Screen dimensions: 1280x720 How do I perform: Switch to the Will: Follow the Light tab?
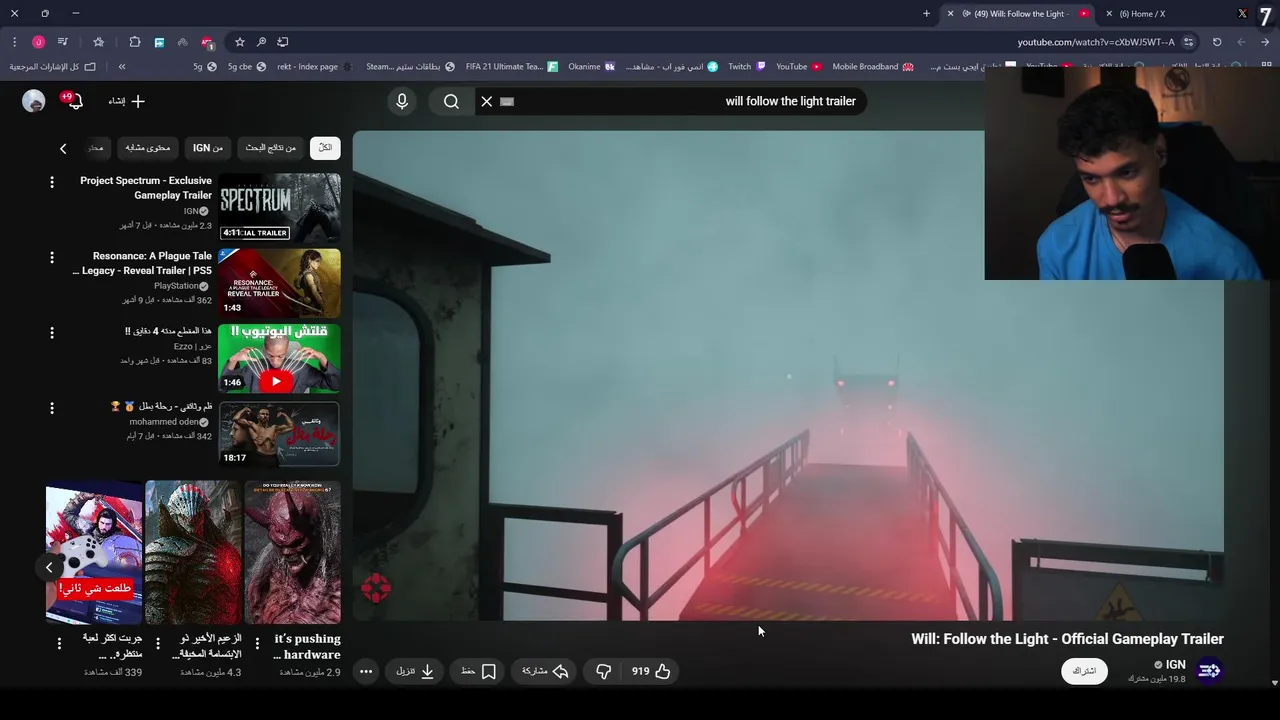[1020, 13]
